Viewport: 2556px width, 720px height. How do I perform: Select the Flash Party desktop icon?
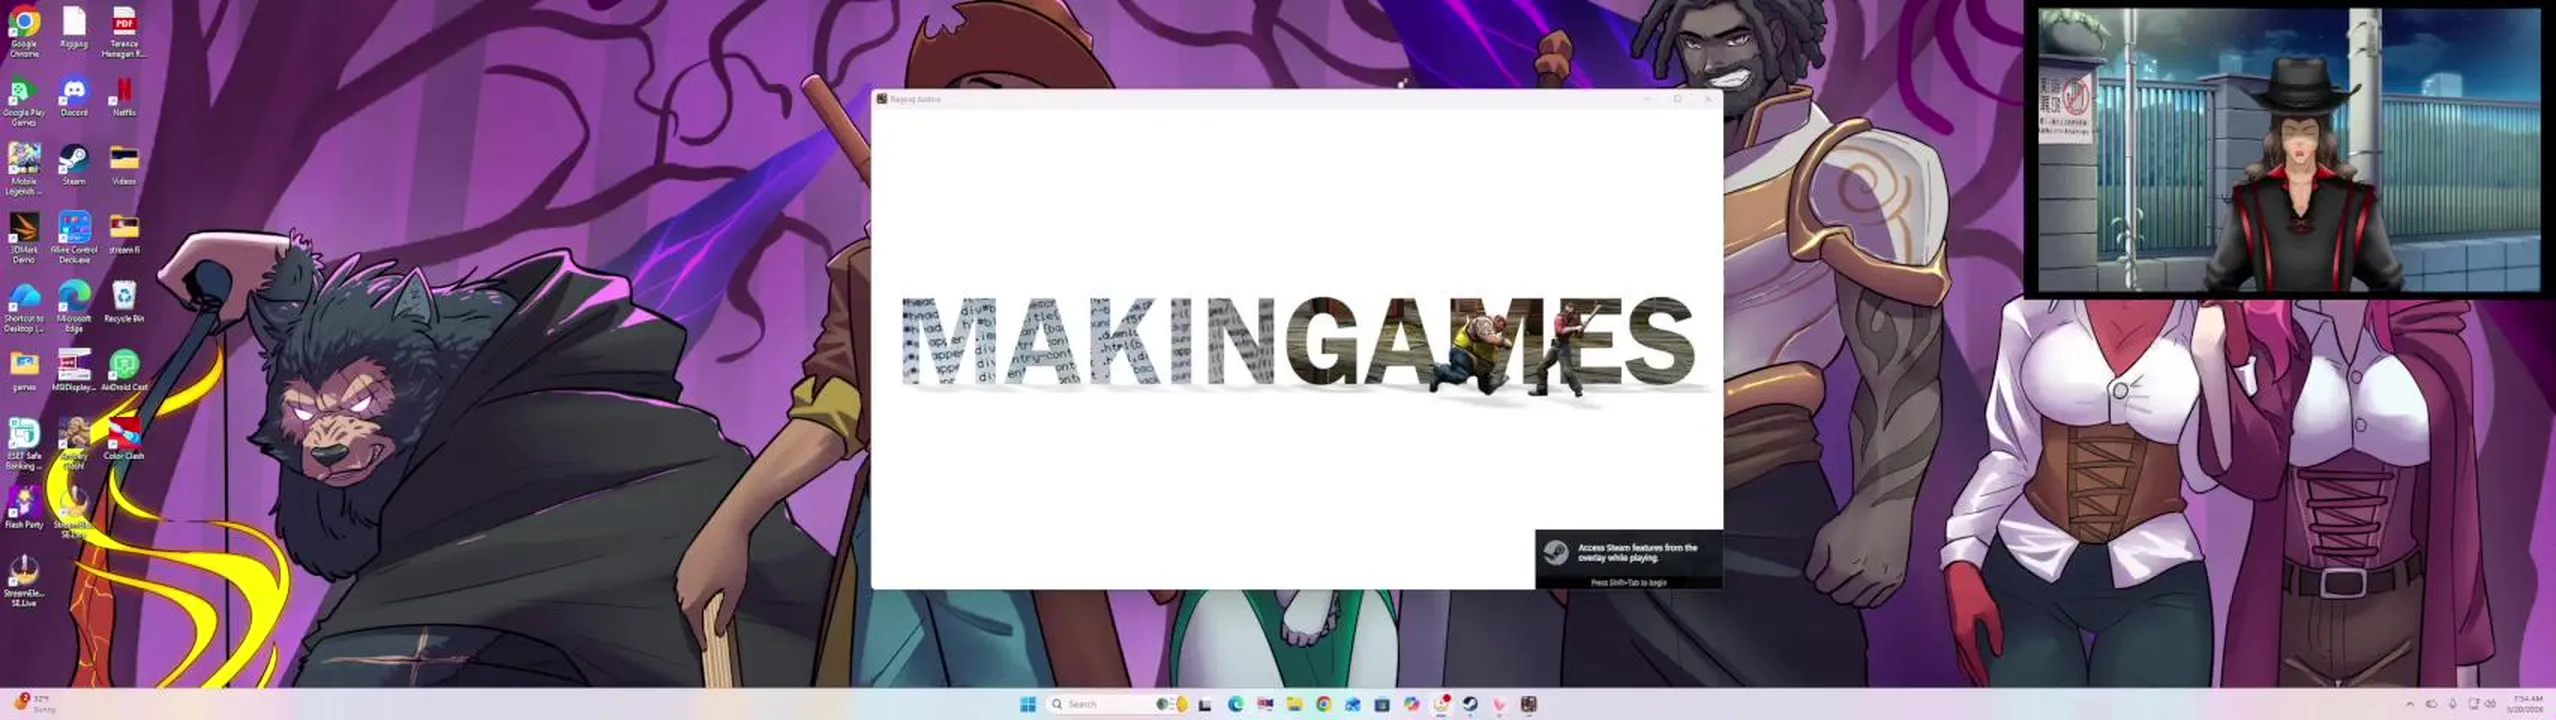[24, 507]
